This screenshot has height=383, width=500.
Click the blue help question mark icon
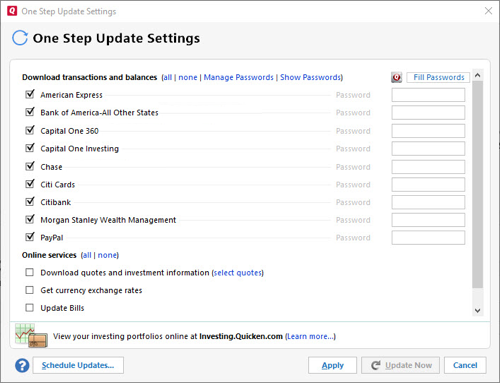pos(22,365)
